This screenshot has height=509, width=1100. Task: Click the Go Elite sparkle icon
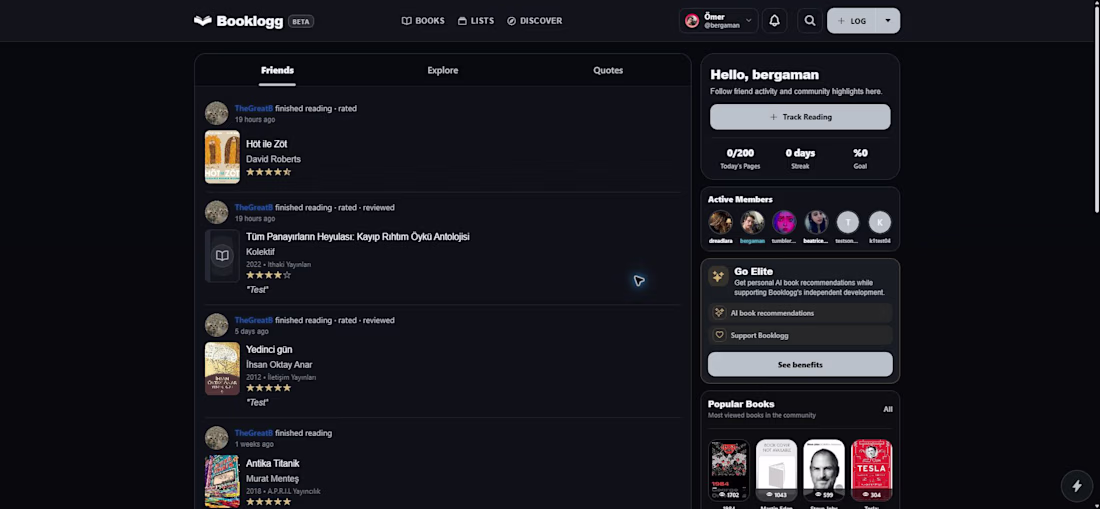(718, 276)
